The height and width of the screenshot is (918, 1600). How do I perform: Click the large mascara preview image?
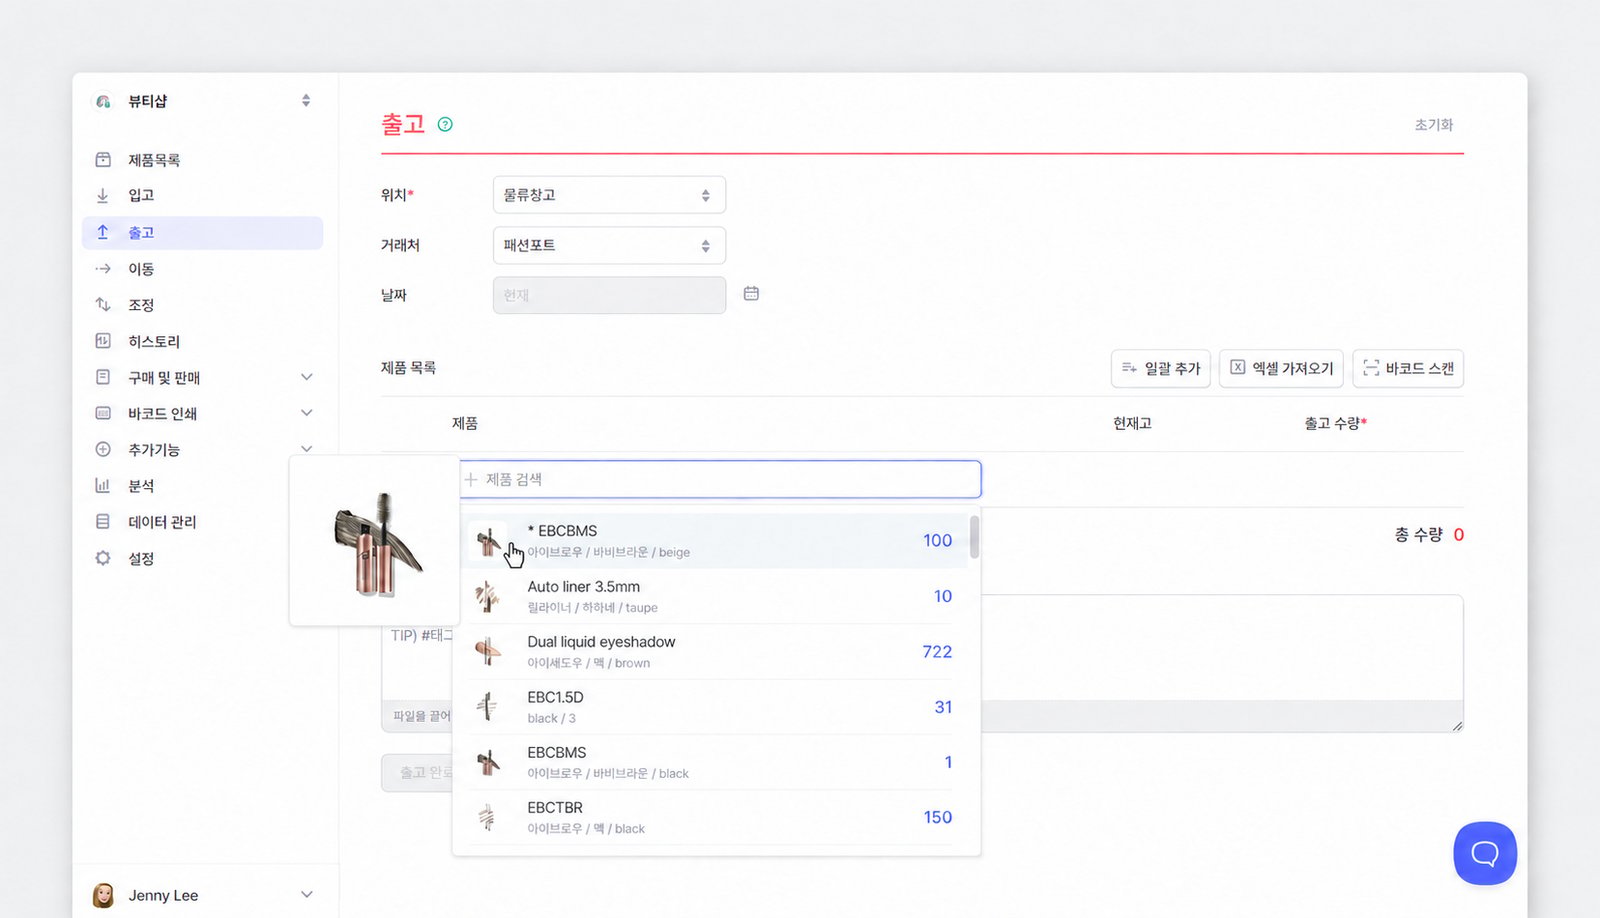click(376, 543)
